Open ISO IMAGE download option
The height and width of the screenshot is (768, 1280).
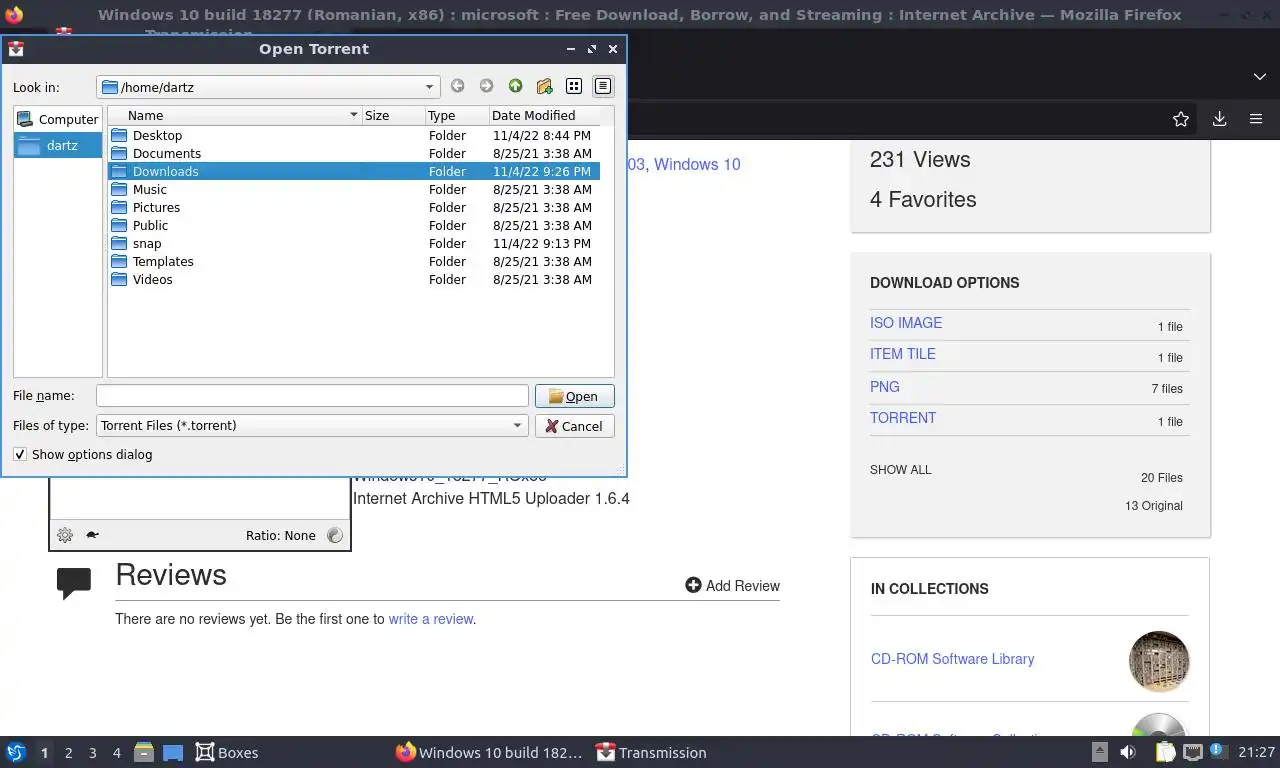point(906,323)
